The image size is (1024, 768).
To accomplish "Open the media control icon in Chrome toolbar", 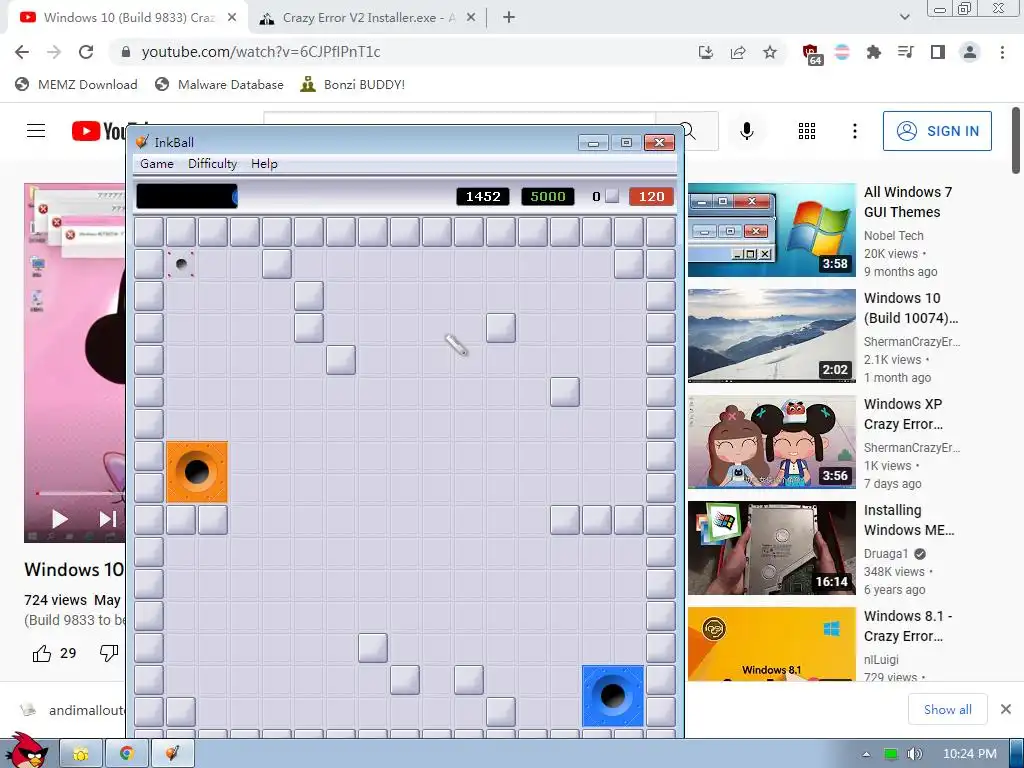I will point(905,52).
